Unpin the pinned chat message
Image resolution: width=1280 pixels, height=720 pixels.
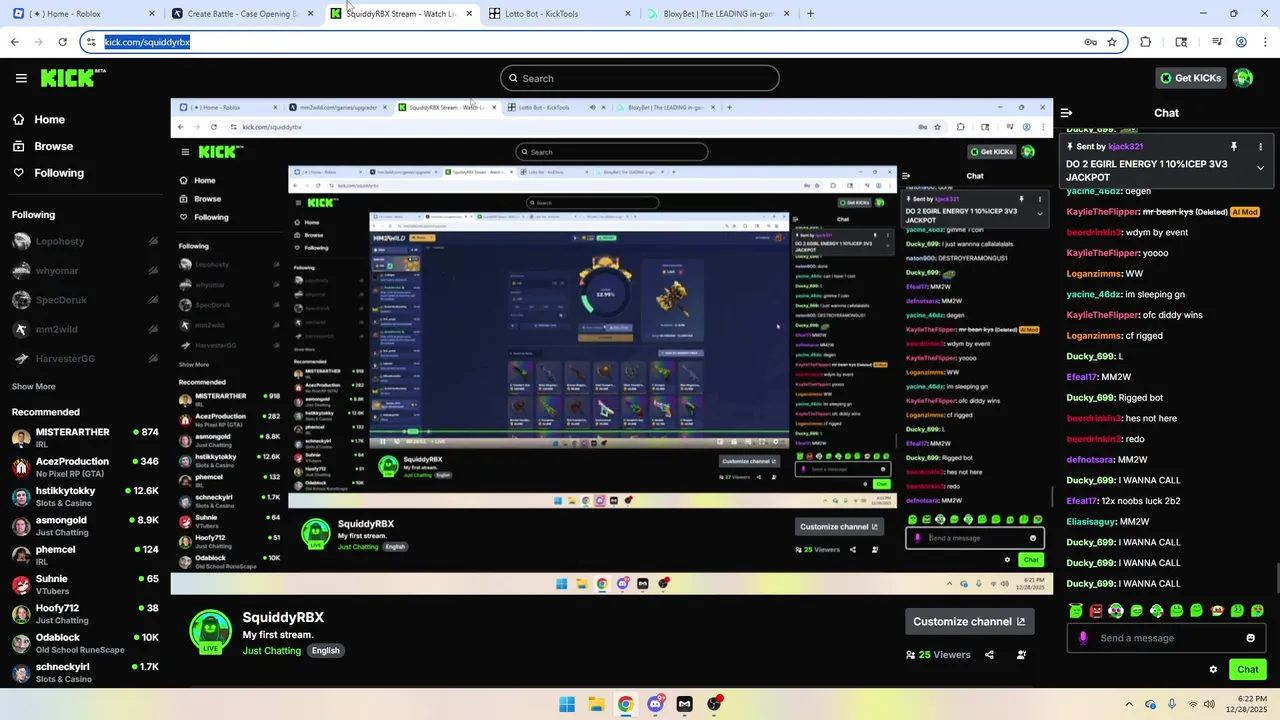[1233, 146]
